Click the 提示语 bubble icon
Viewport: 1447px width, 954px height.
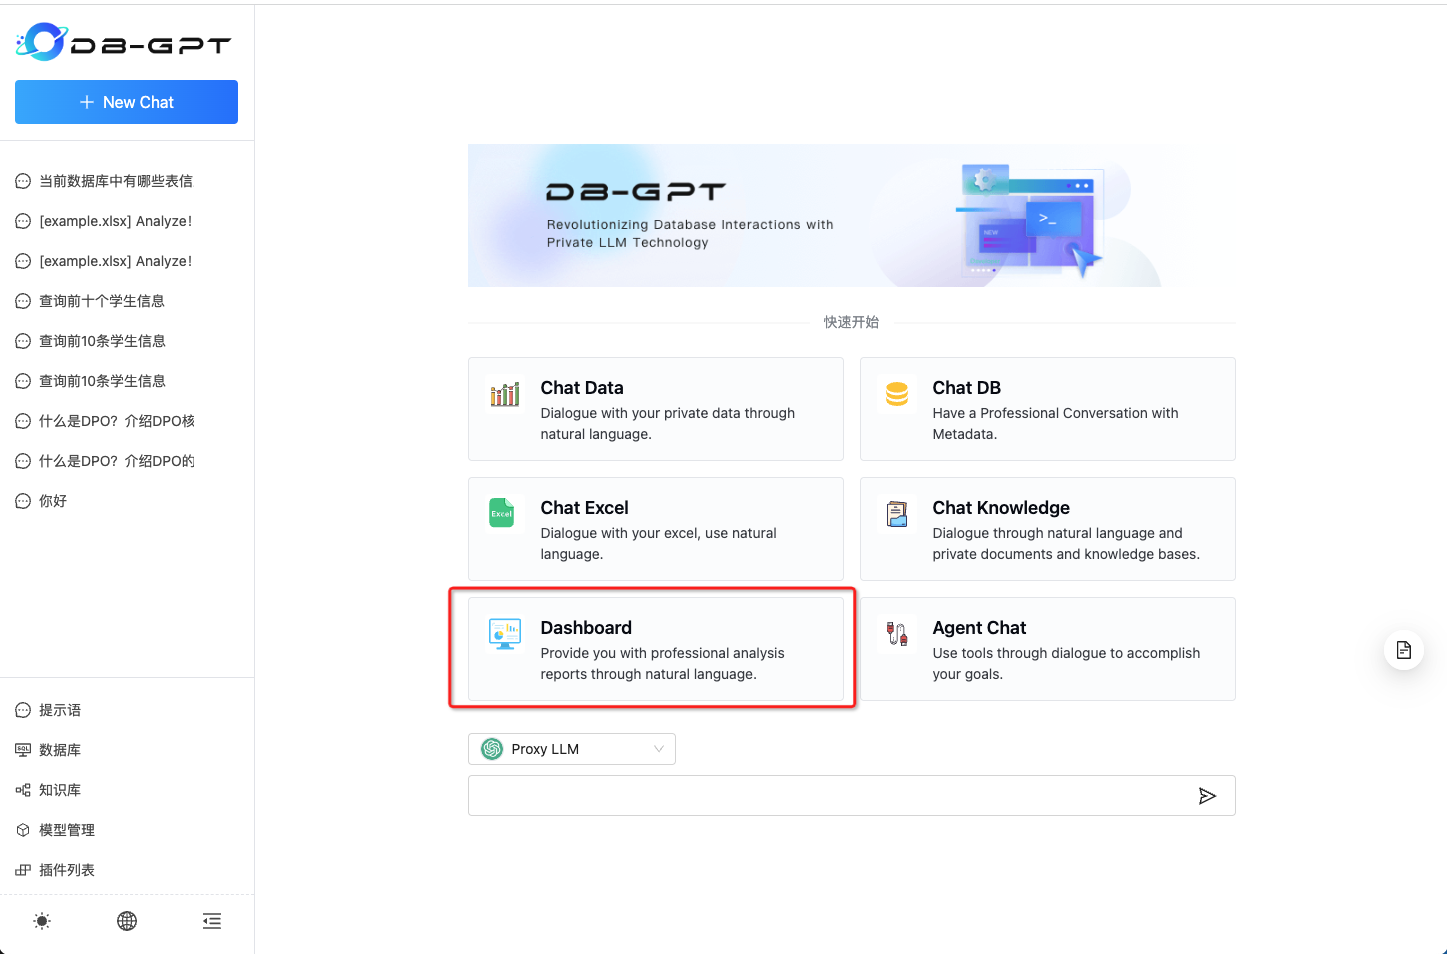(23, 710)
